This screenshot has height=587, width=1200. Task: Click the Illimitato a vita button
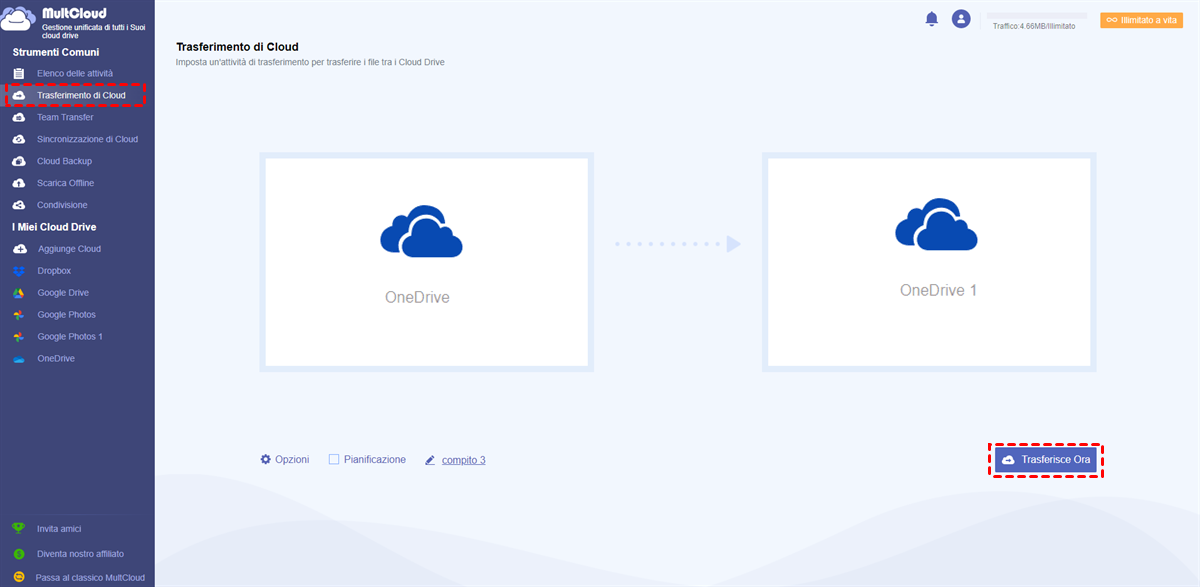click(1141, 20)
